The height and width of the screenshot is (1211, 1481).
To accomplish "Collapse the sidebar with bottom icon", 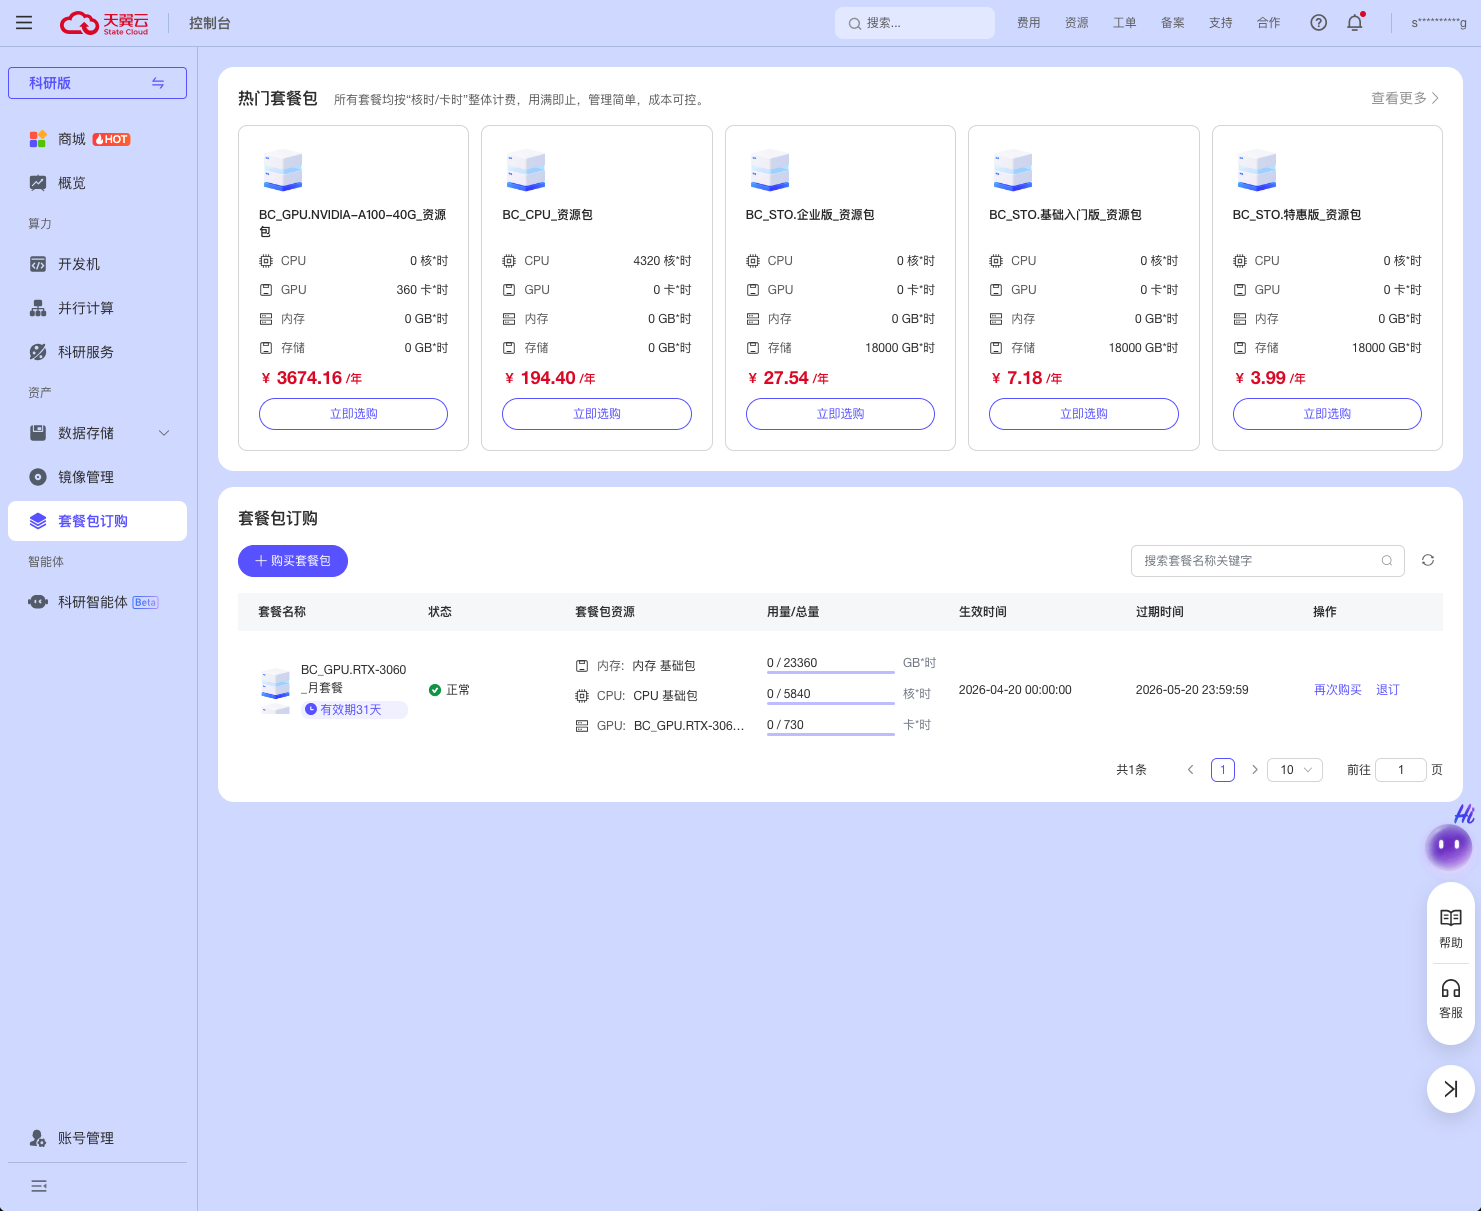I will (39, 1186).
